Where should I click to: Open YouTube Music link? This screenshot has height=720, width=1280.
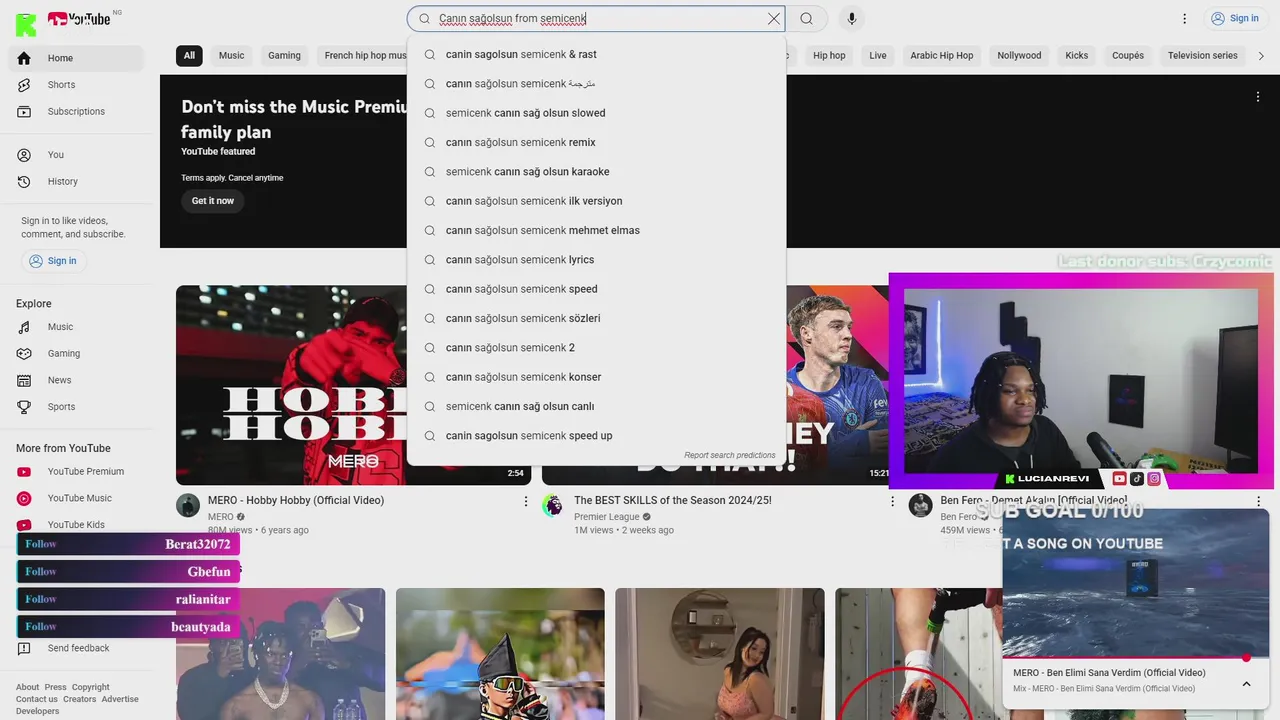pyautogui.click(x=76, y=498)
